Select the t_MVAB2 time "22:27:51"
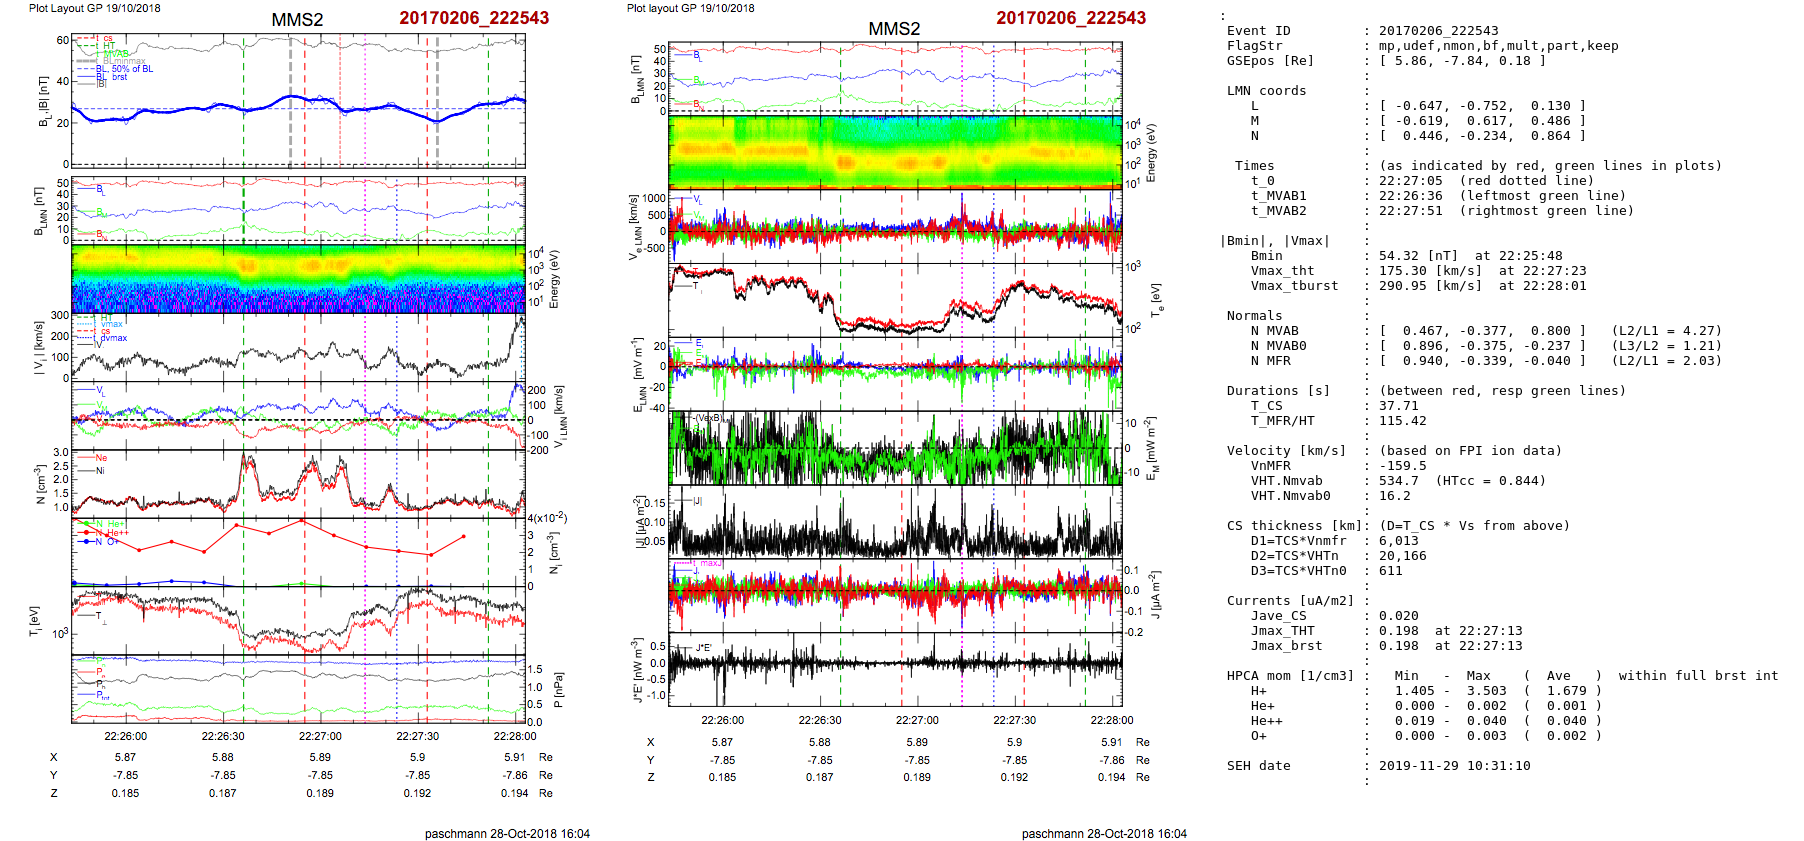The height and width of the screenshot is (841, 1804). point(1410,211)
